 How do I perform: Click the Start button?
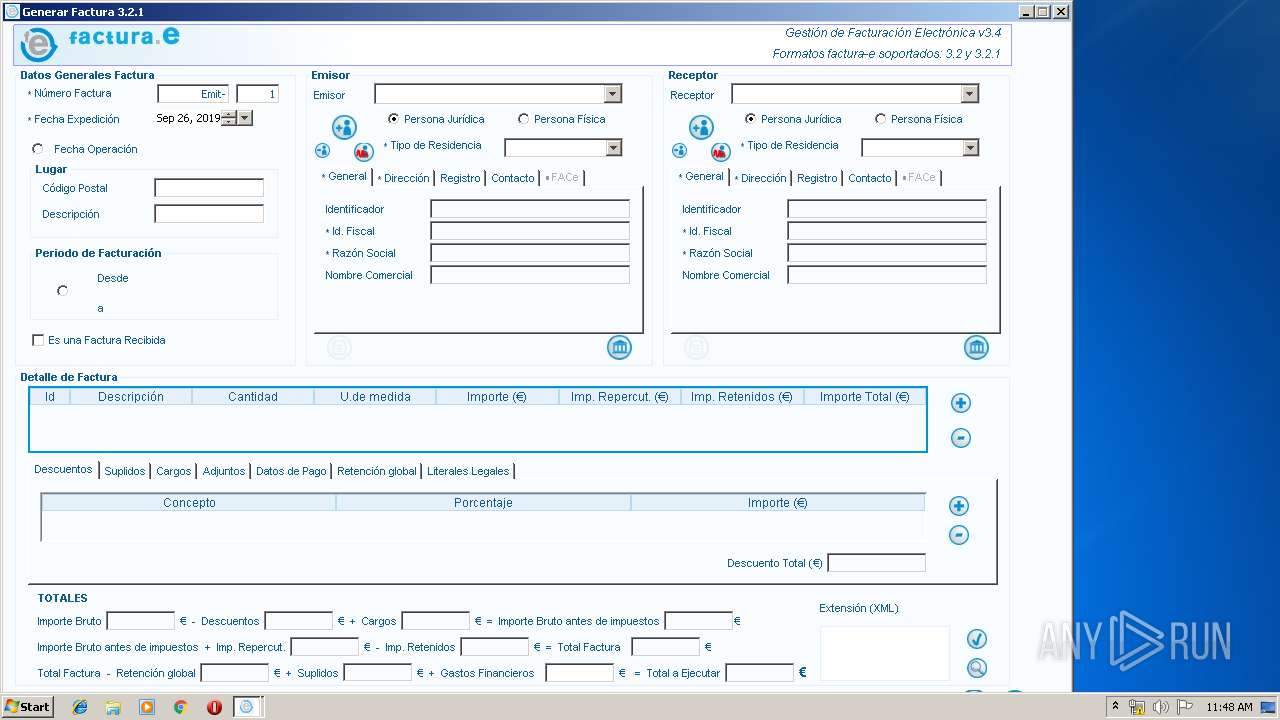(x=28, y=707)
